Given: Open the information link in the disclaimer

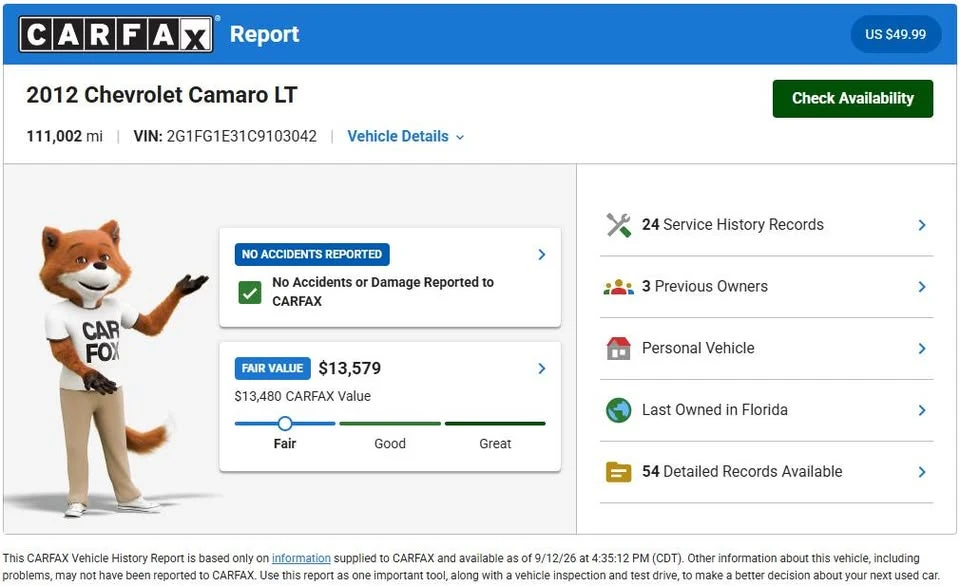Looking at the screenshot, I should (x=301, y=558).
